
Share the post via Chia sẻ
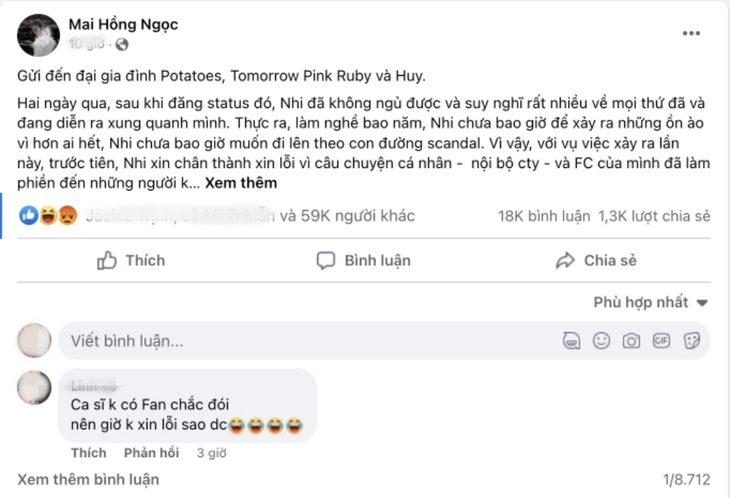pyautogui.click(x=596, y=260)
